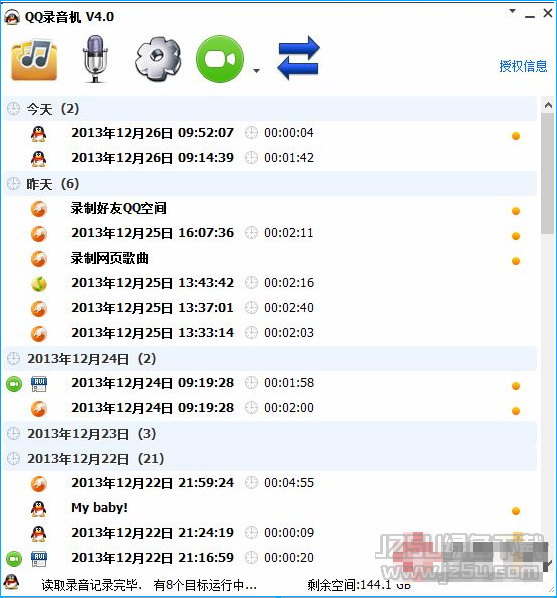
Task: Open dropdown arrow beside green video button
Action: point(256,71)
